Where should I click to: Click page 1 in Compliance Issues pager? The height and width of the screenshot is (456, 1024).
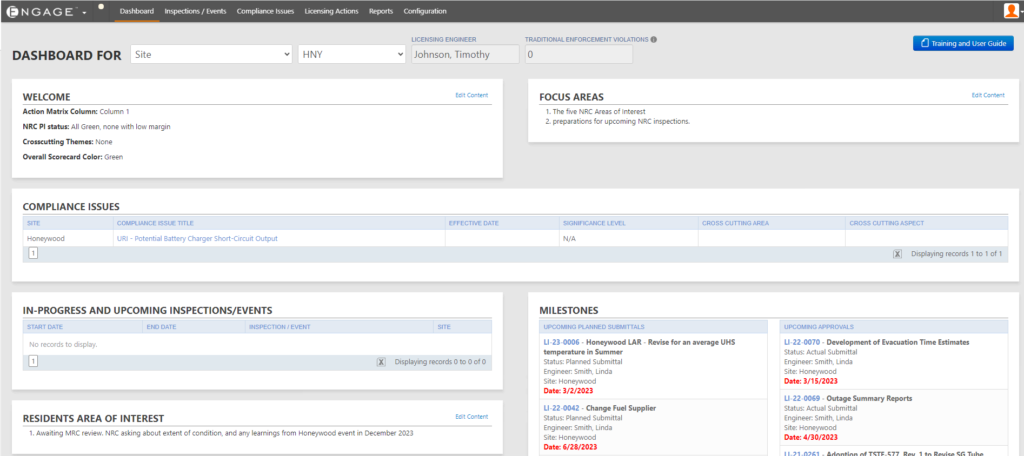click(33, 254)
